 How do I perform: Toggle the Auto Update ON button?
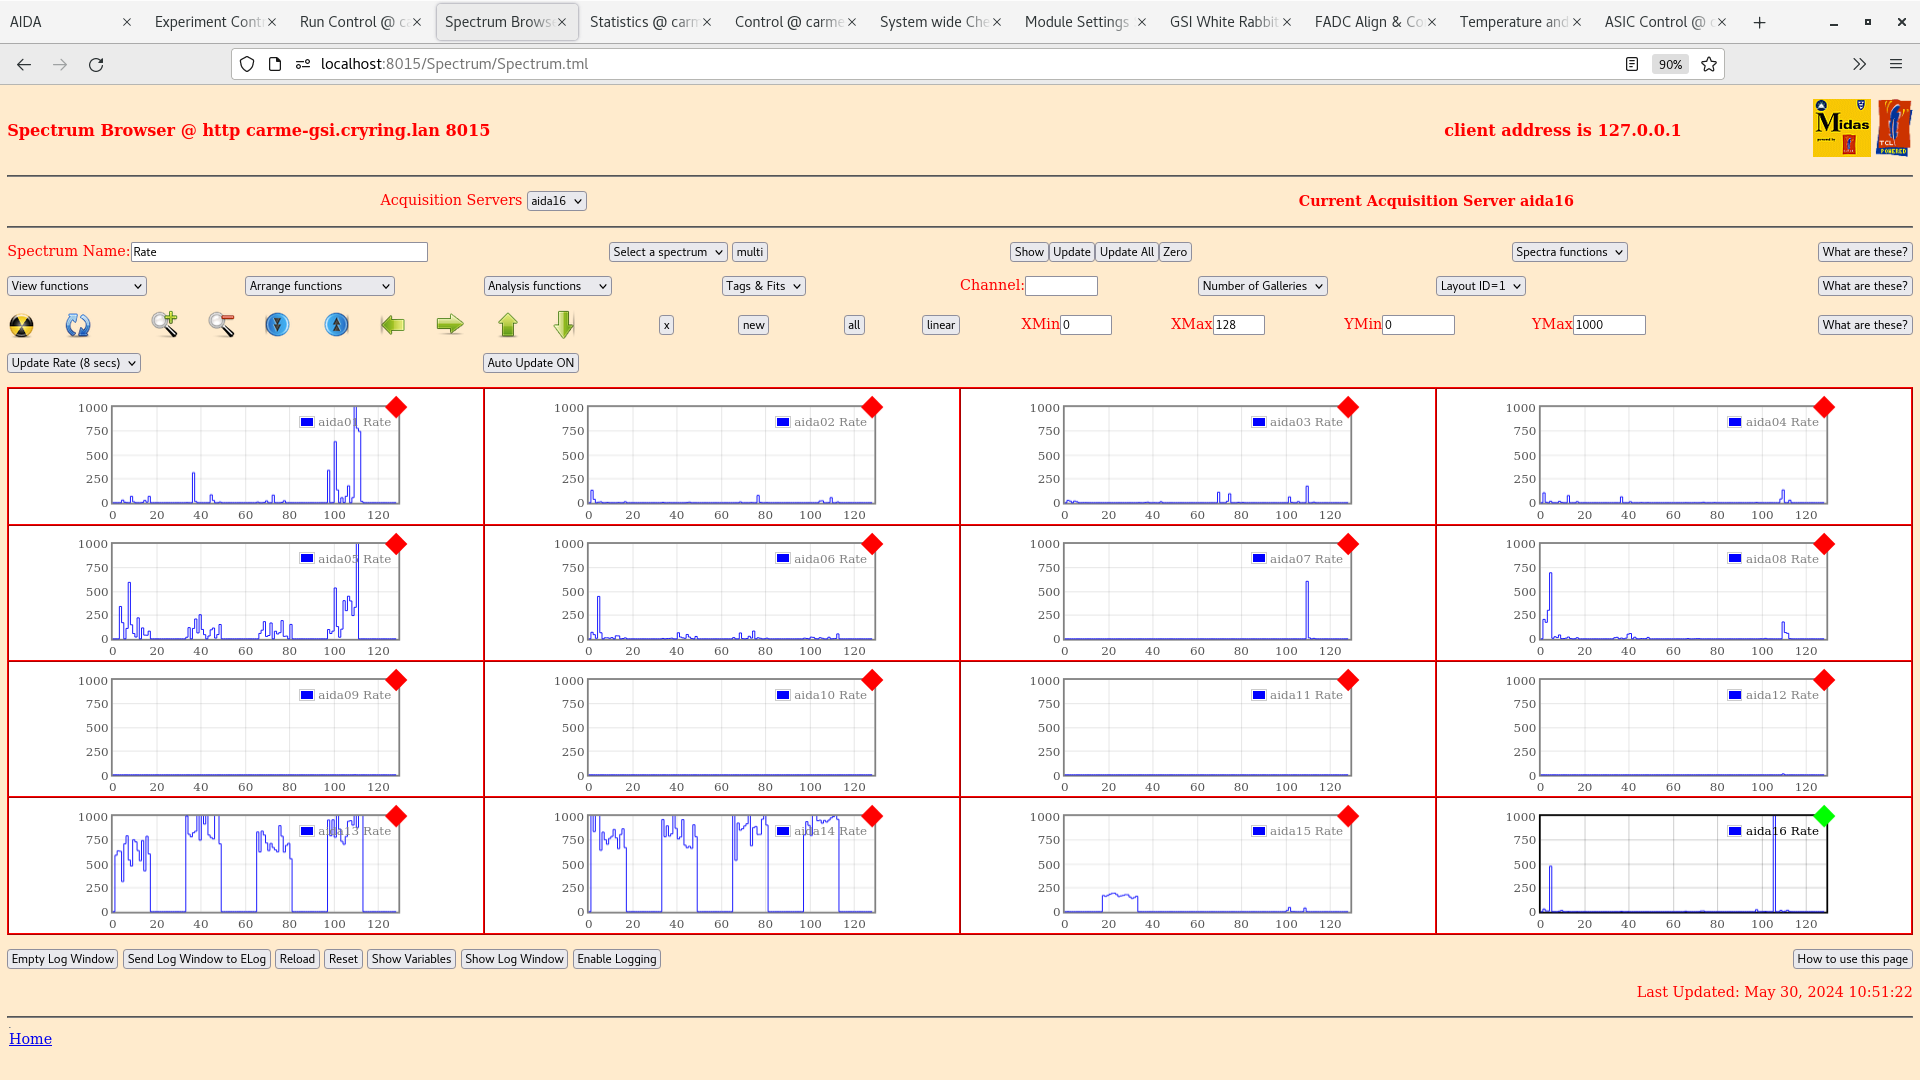tap(530, 363)
